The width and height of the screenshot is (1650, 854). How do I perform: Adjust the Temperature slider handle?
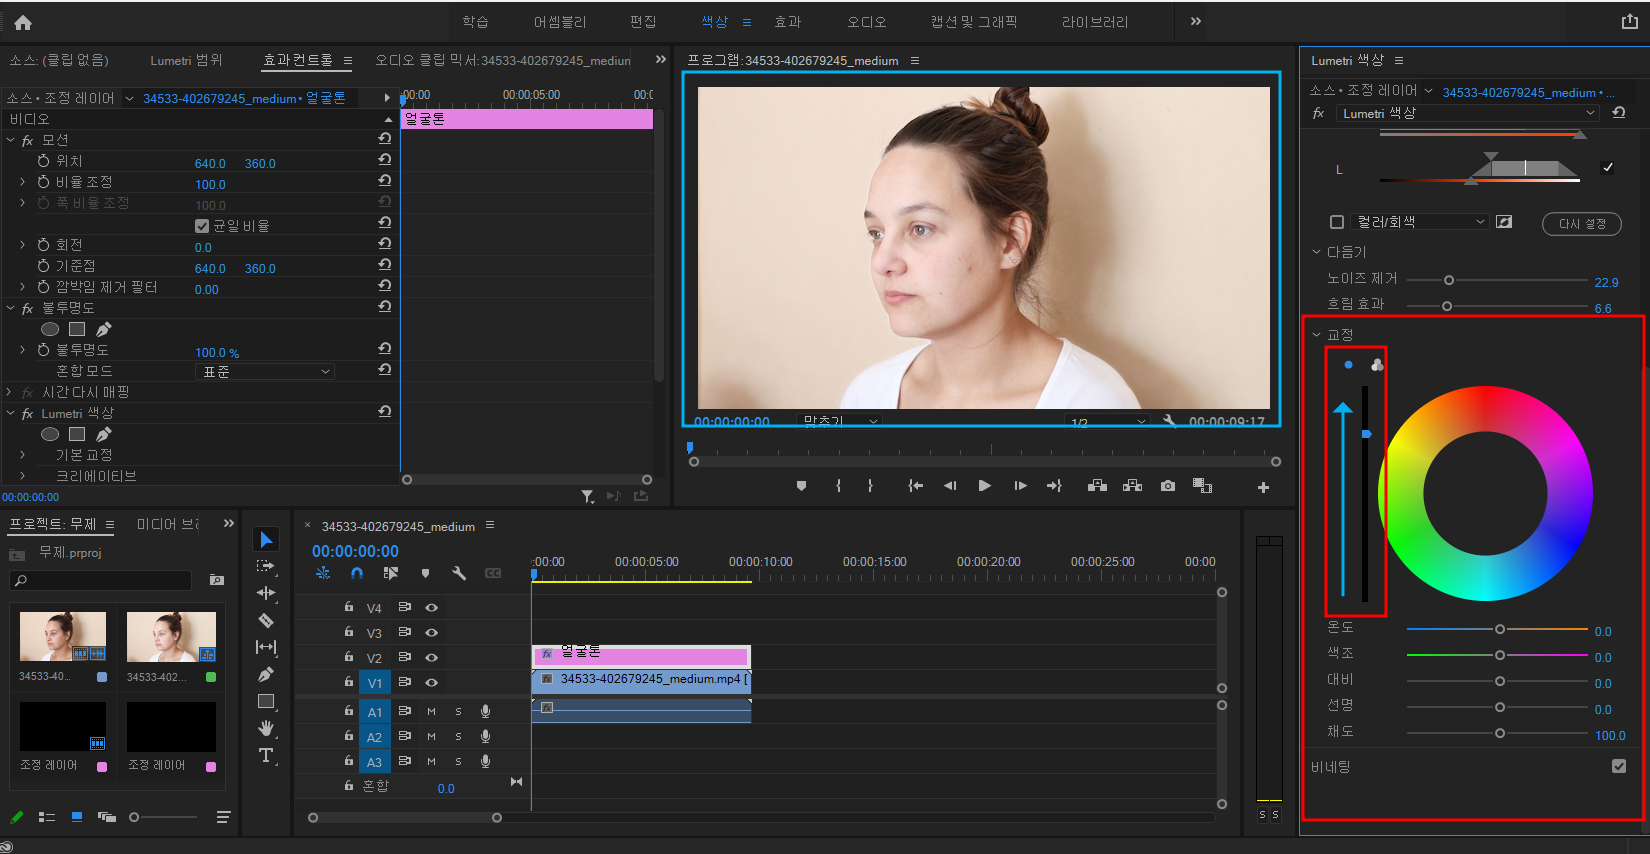tap(1500, 629)
